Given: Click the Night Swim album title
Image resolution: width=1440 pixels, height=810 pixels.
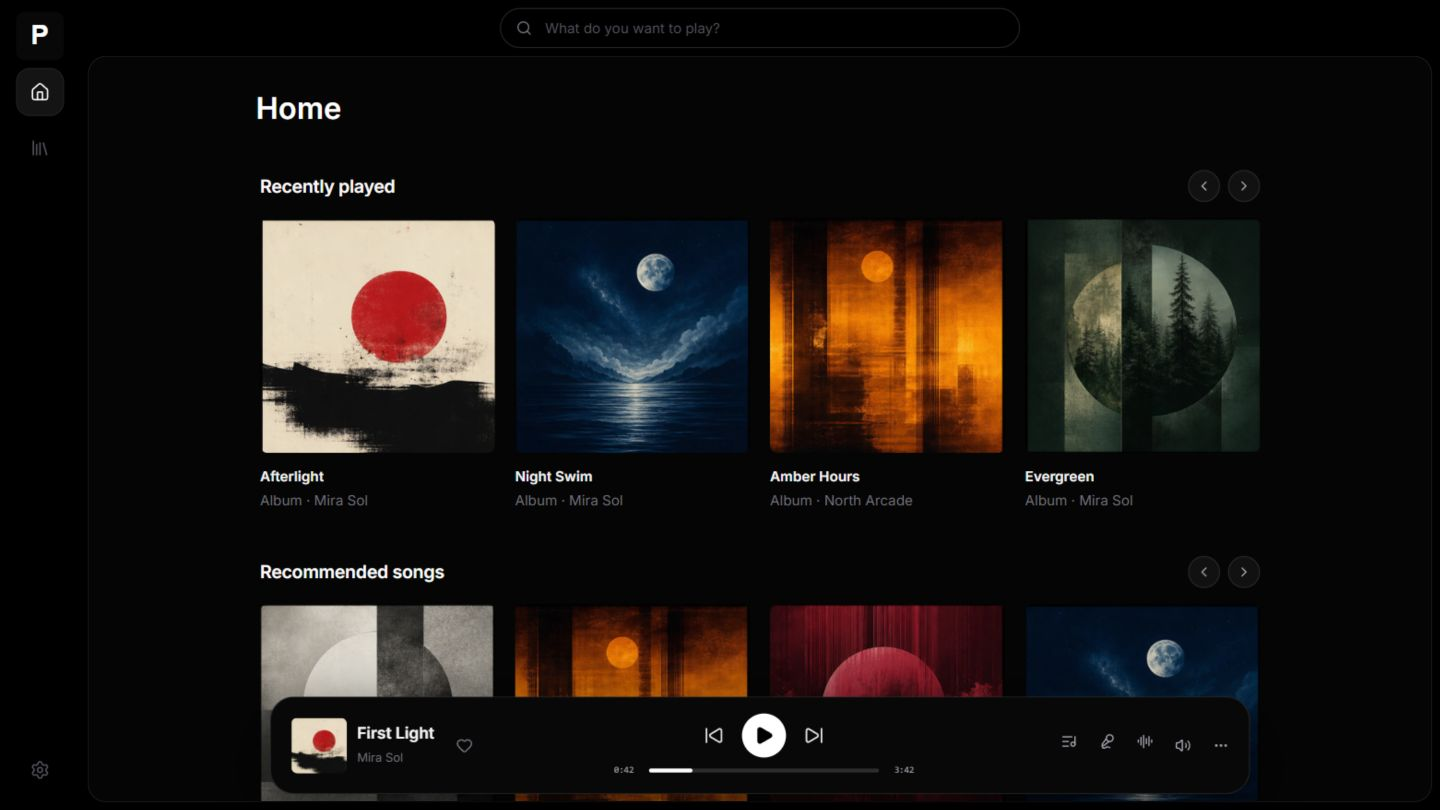Looking at the screenshot, I should point(554,477).
